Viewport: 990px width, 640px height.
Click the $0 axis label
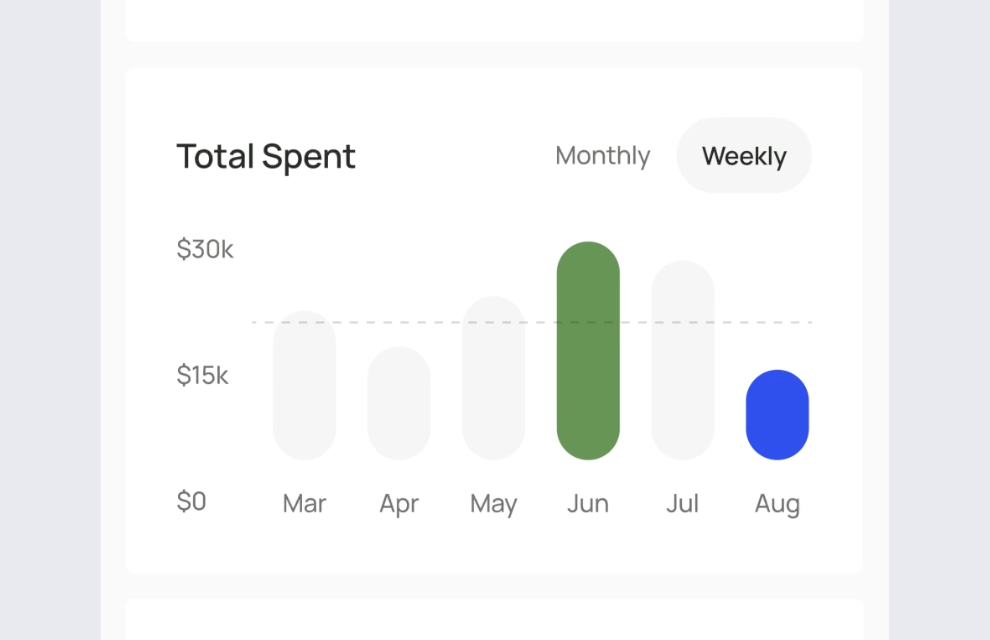tap(192, 501)
